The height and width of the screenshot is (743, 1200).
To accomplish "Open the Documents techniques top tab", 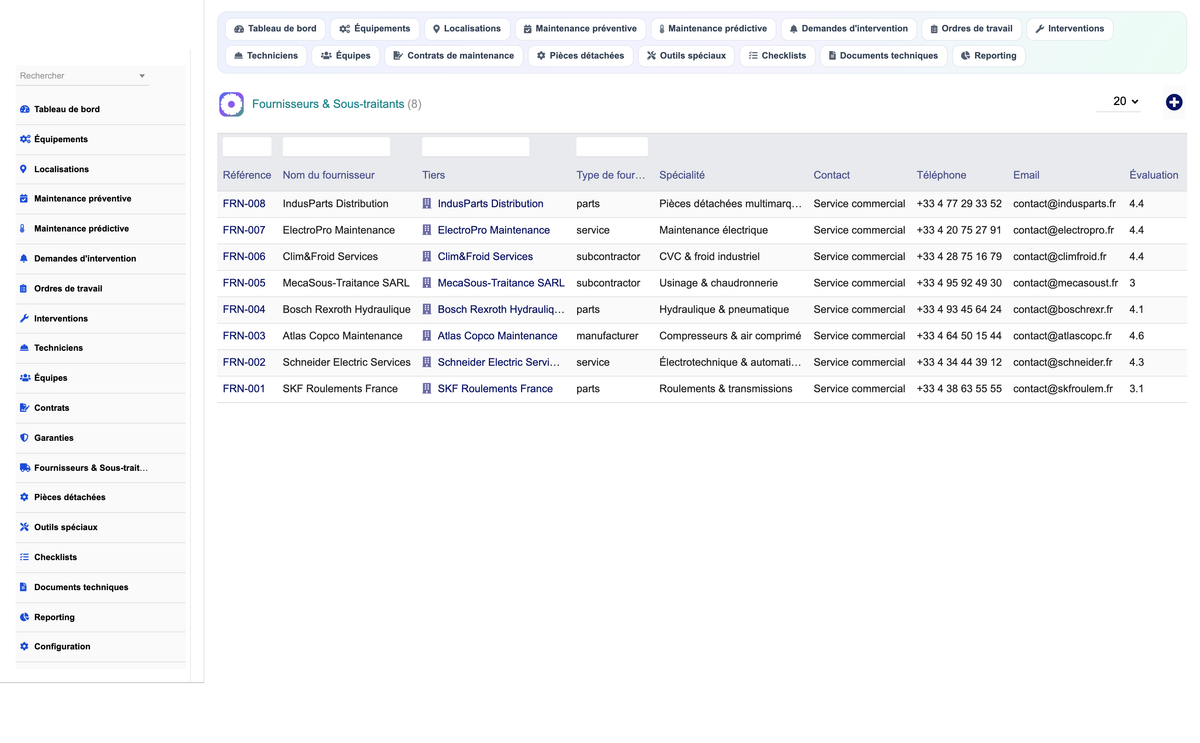I will 883,56.
